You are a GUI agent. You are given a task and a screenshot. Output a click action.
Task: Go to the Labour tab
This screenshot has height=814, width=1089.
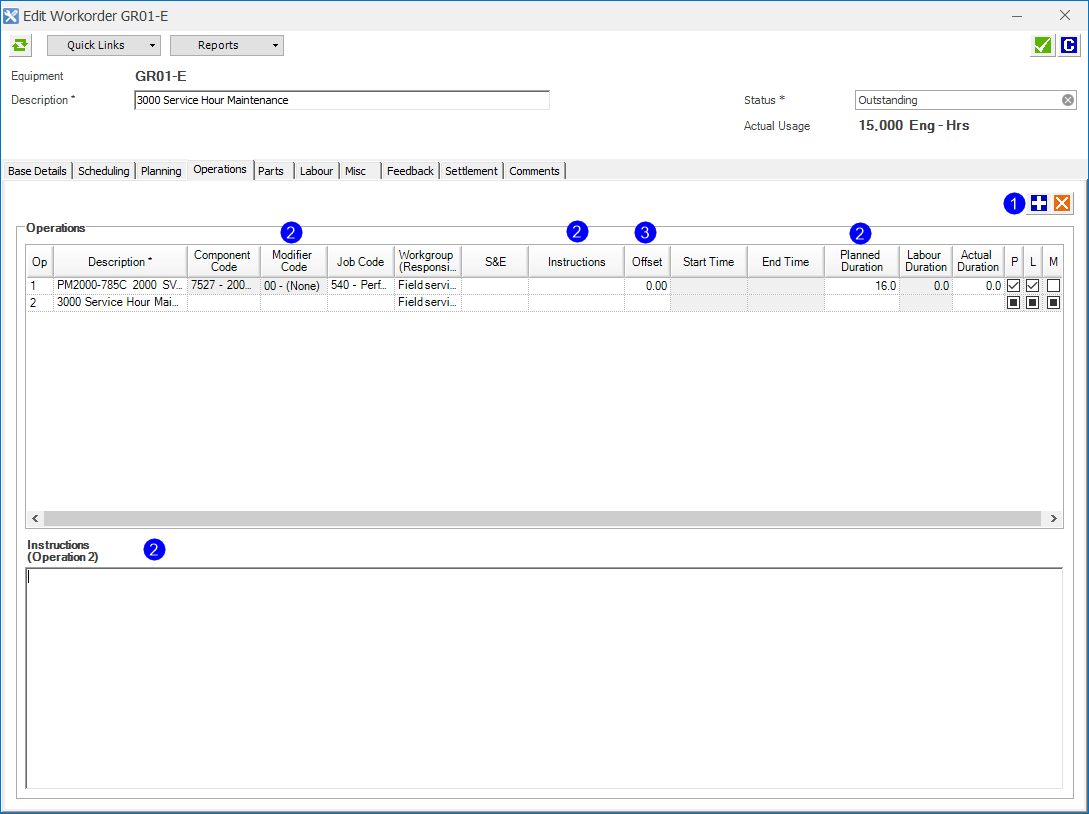[x=317, y=171]
